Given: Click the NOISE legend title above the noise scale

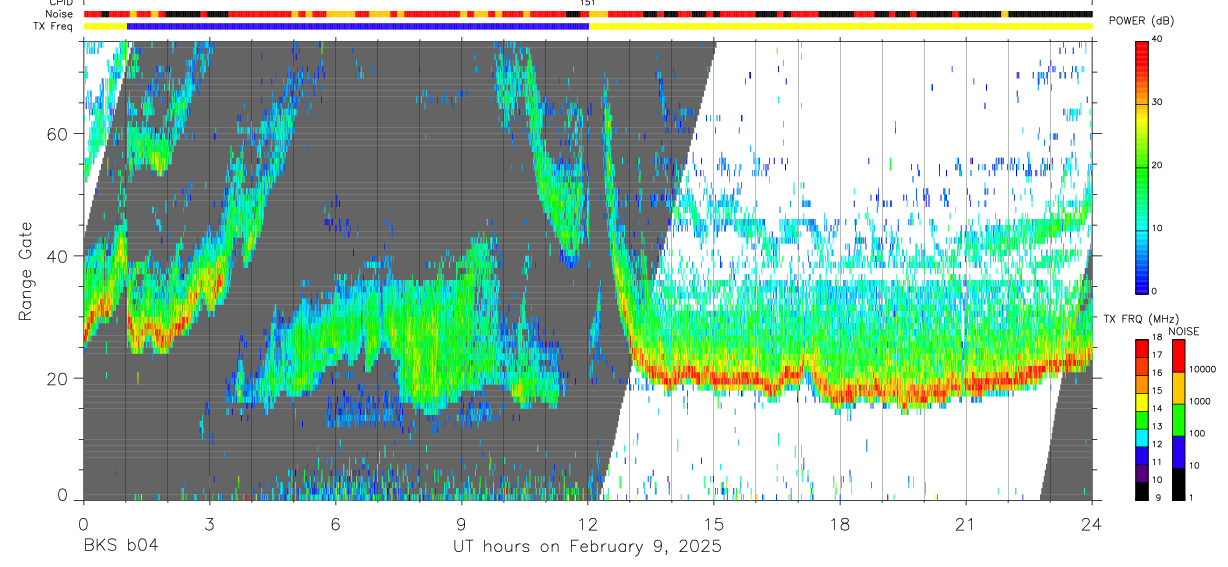Looking at the screenshot, I should click(x=1183, y=331).
